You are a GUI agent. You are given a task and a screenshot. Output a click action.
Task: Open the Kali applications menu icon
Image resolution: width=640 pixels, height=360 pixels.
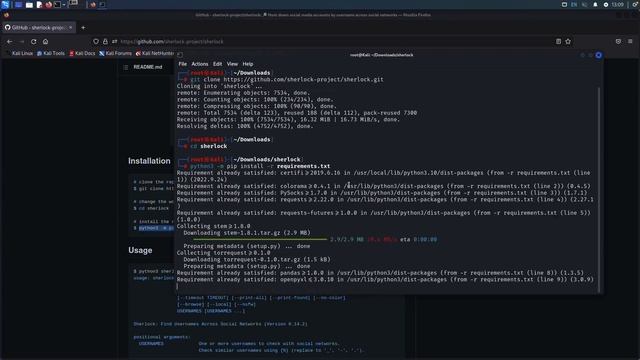click(x=5, y=4)
